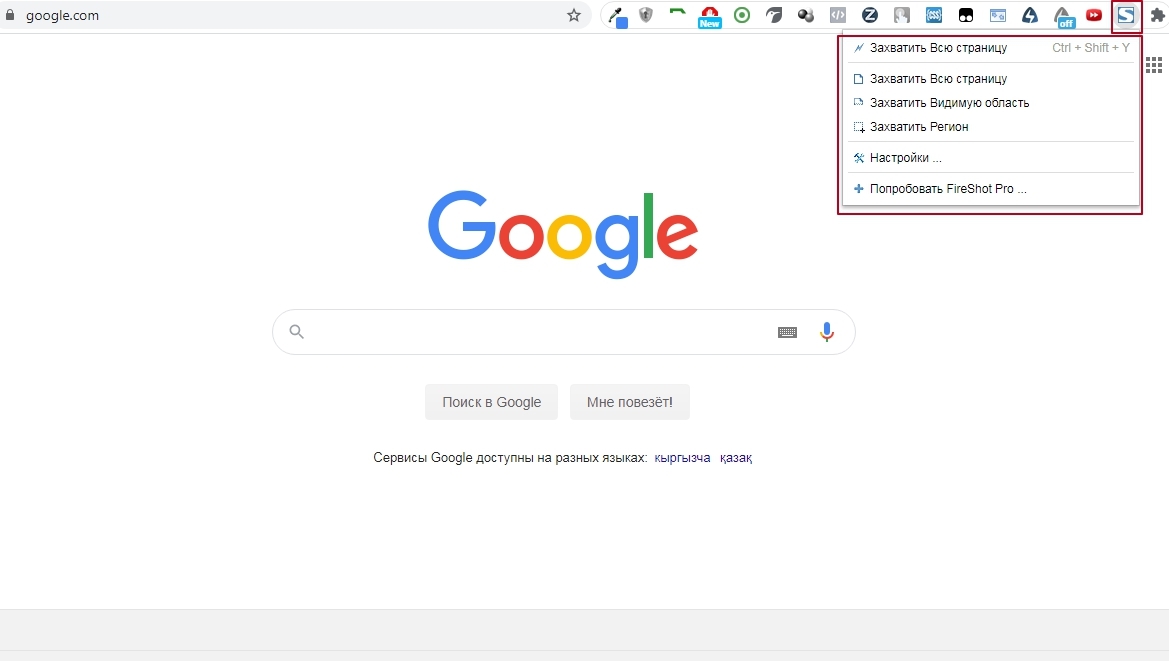The width and height of the screenshot is (1169, 661).
Task: Click the gray shield extension icon
Action: (646, 14)
